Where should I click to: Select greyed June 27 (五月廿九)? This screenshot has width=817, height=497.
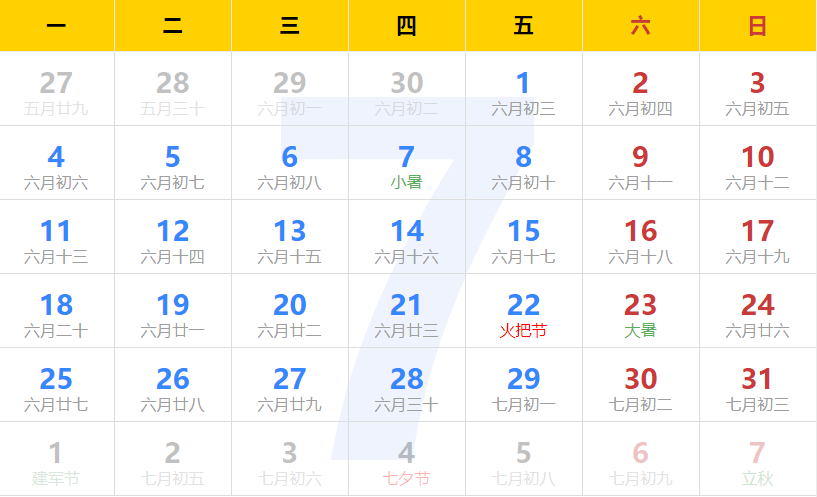click(56, 89)
